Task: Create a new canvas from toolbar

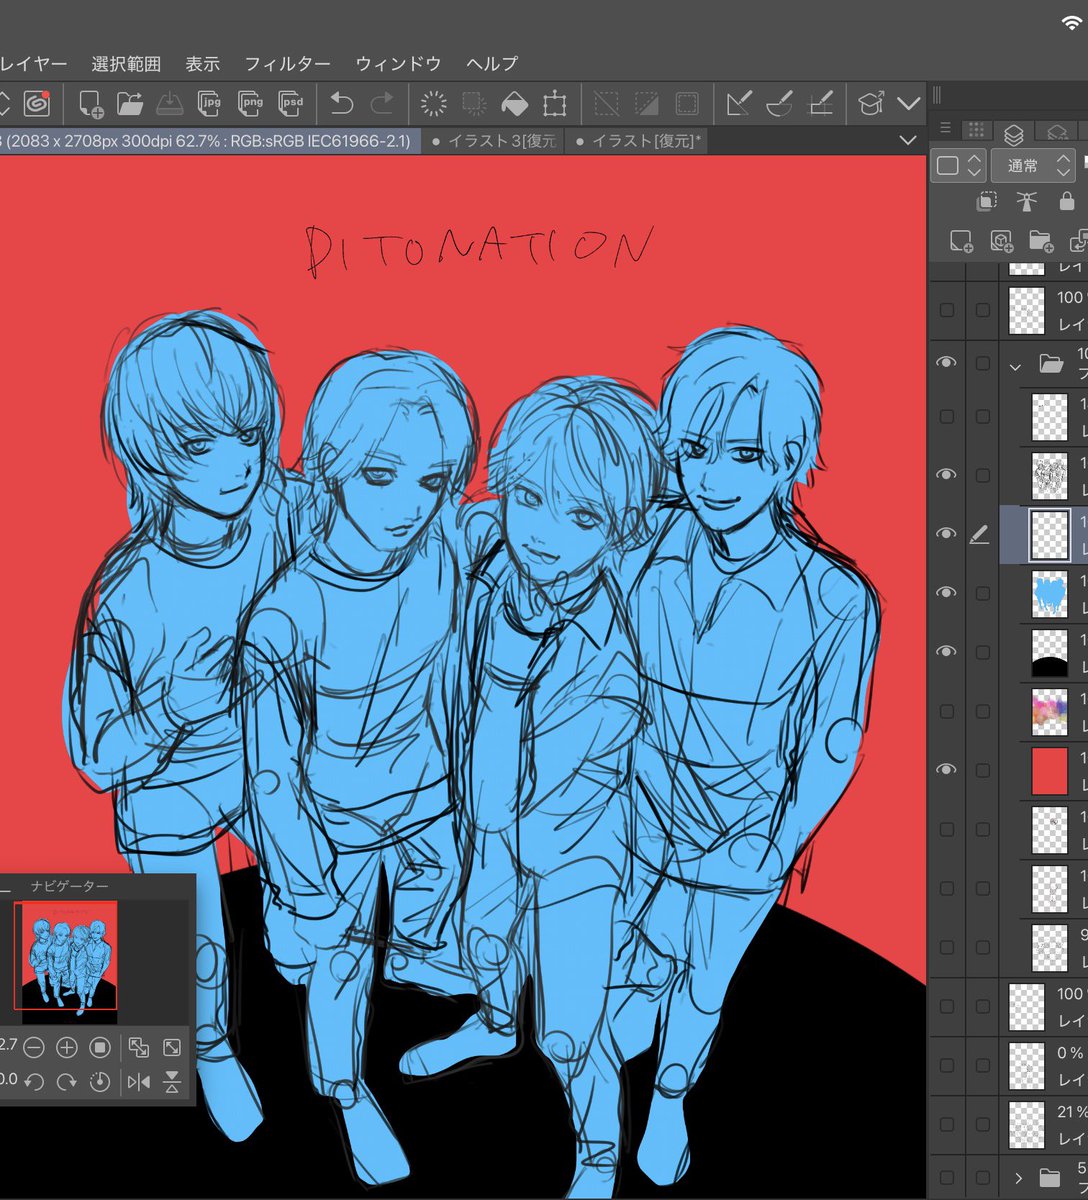Action: pyautogui.click(x=91, y=103)
